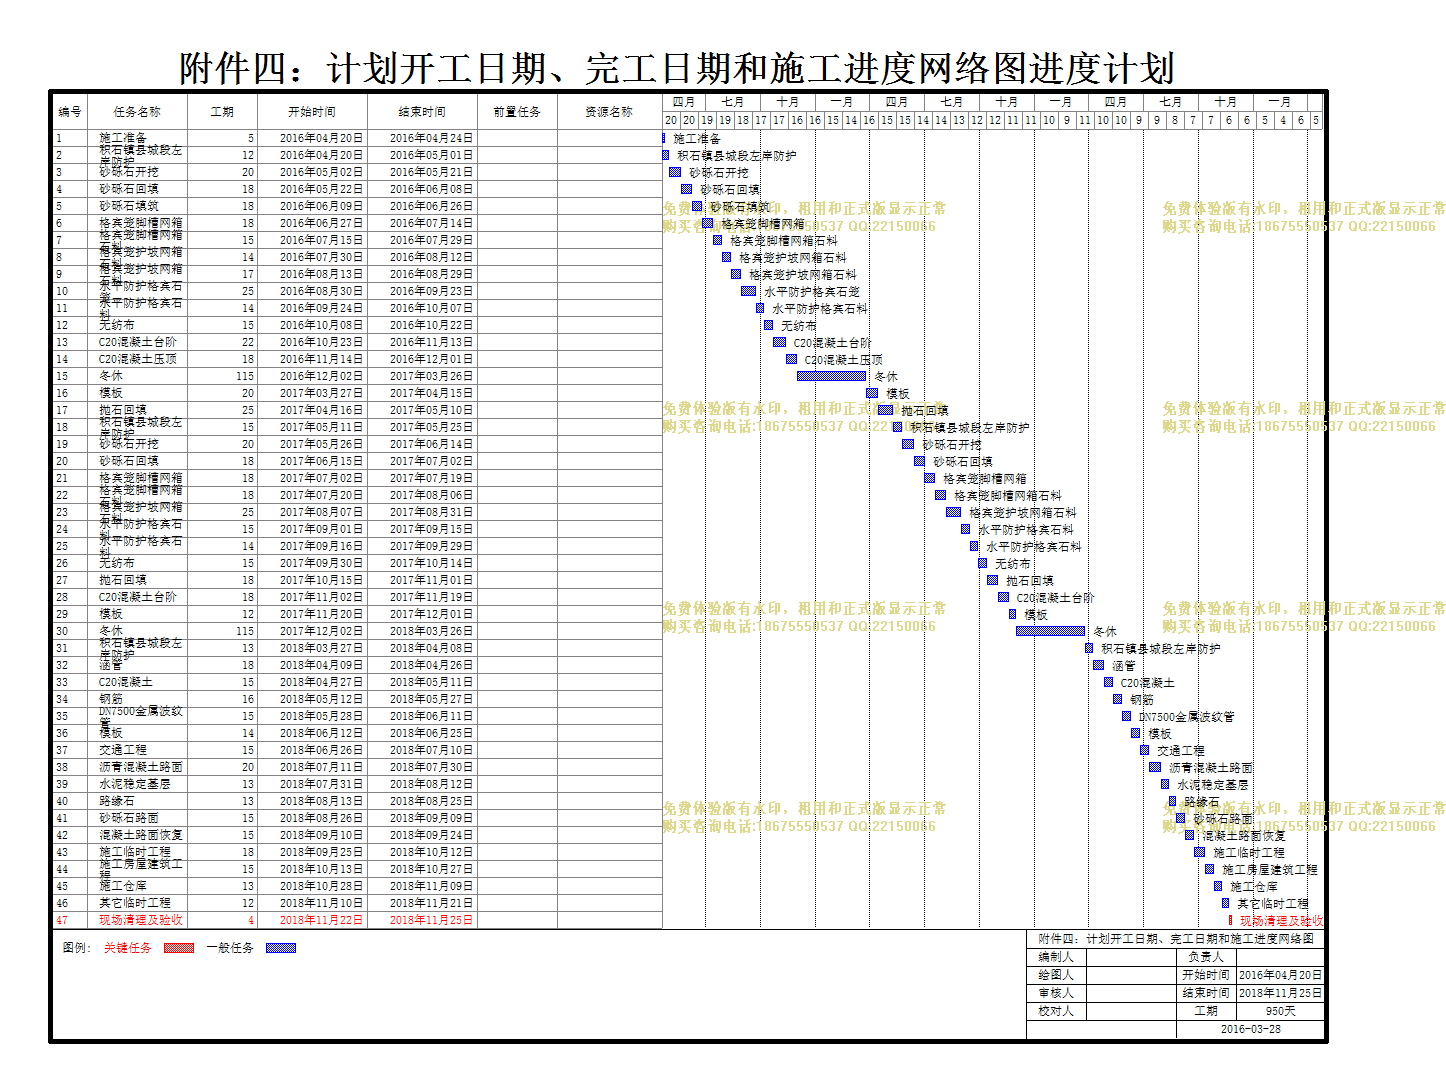Click the 施工临时工程 Gantt bar

click(x=1199, y=852)
